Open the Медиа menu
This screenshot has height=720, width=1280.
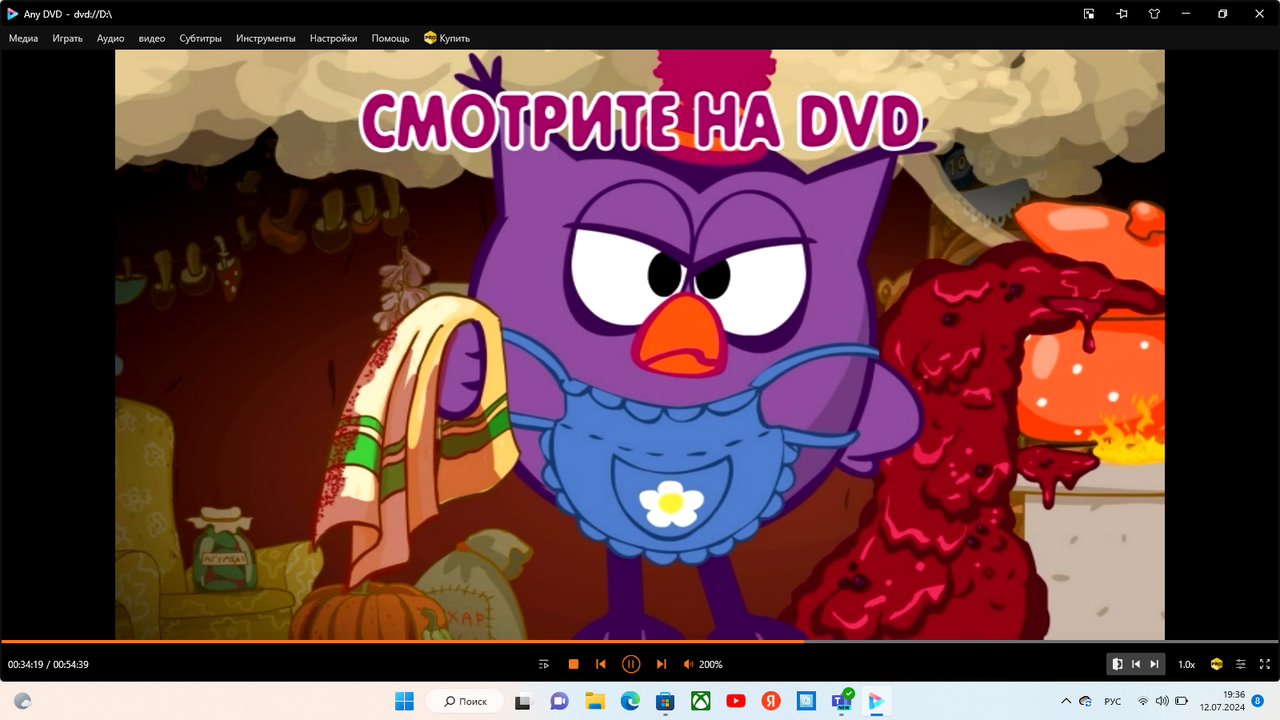click(x=24, y=38)
